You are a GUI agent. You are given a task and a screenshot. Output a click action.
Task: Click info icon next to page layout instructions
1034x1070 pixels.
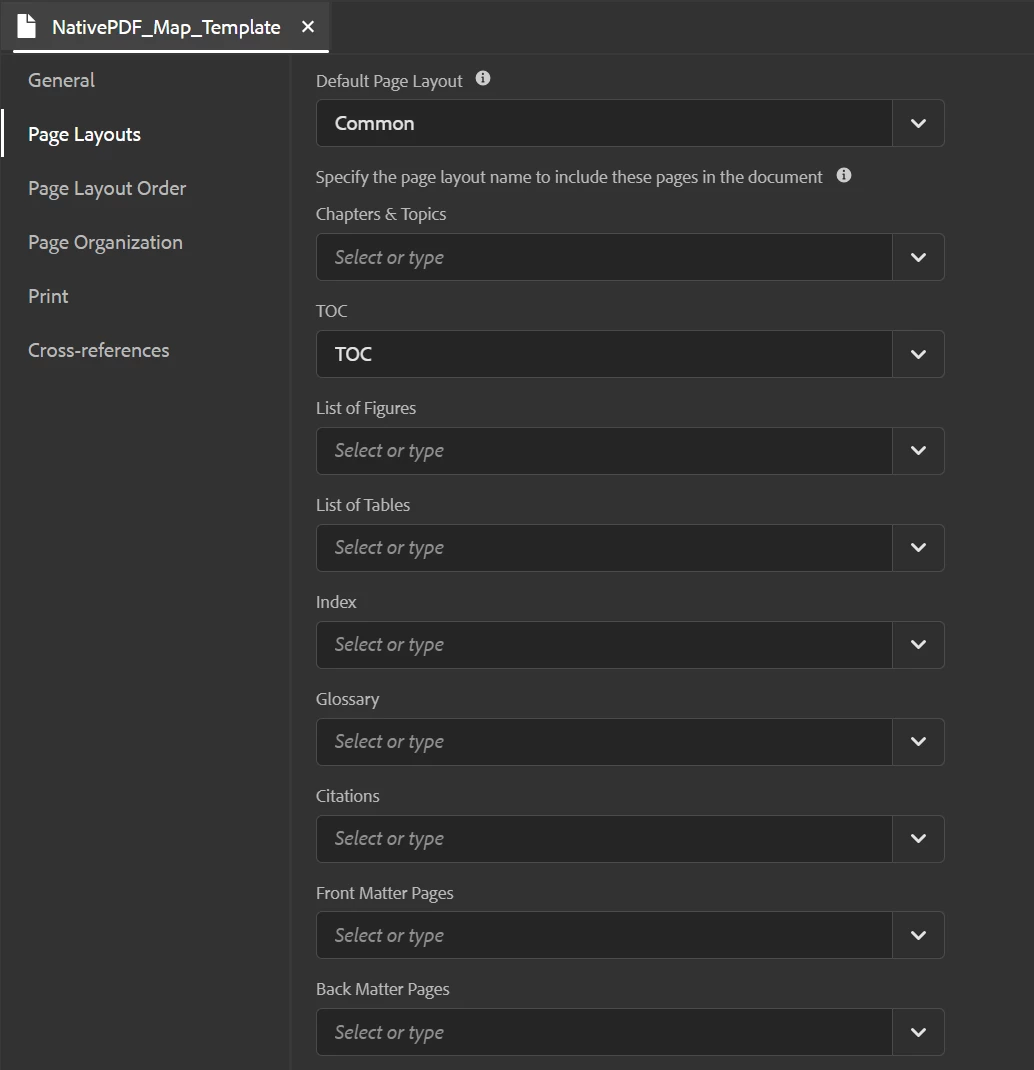click(x=844, y=176)
